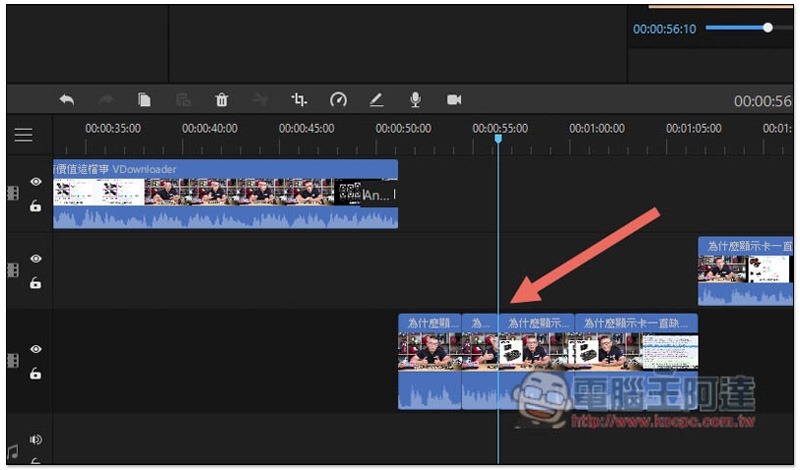Screen dimensions: 800x470
Task: Click the camera record icon
Action: pos(454,100)
